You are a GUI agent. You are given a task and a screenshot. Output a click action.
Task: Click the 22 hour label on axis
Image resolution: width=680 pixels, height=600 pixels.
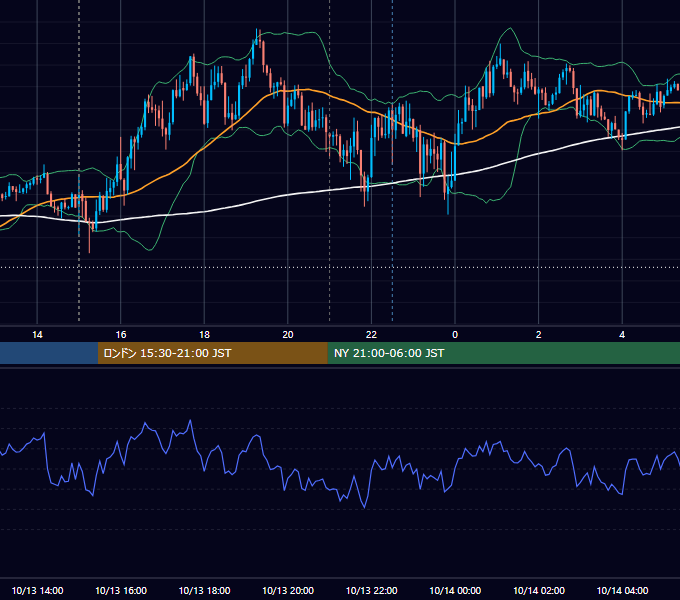[371, 335]
